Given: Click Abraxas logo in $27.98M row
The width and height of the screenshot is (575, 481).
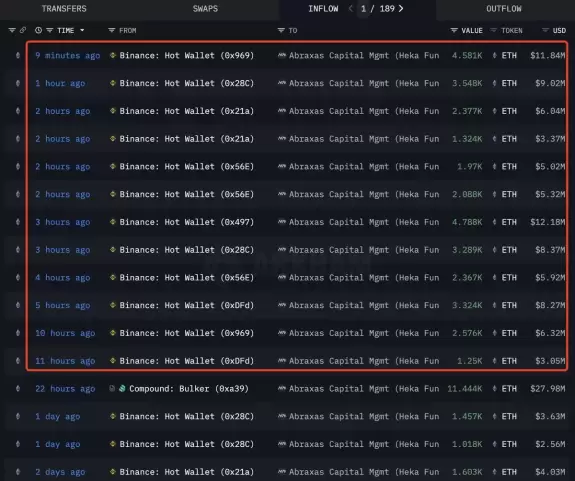Looking at the screenshot, I should [x=282, y=389].
